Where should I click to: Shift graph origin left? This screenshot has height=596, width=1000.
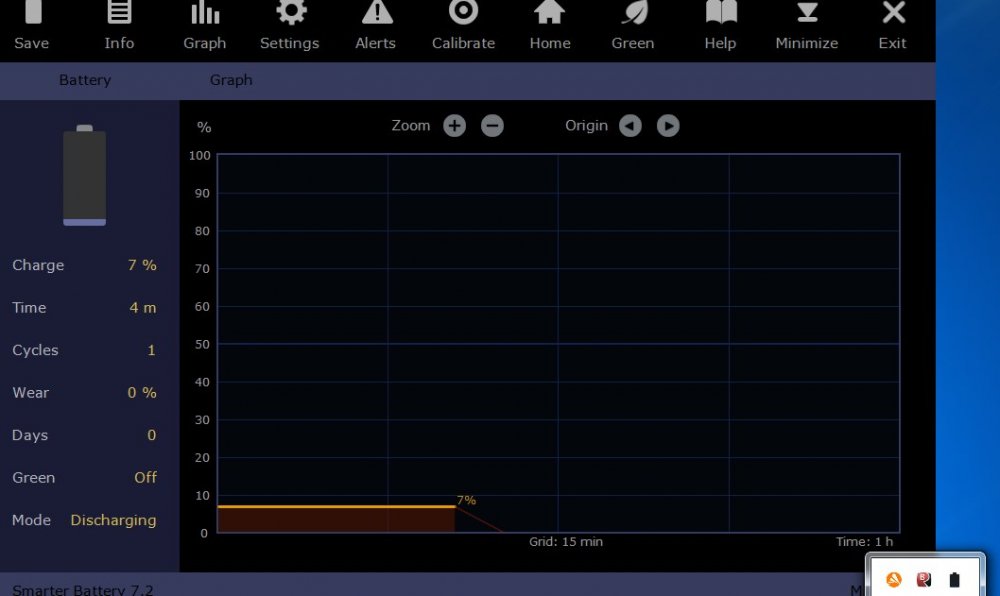coord(630,126)
